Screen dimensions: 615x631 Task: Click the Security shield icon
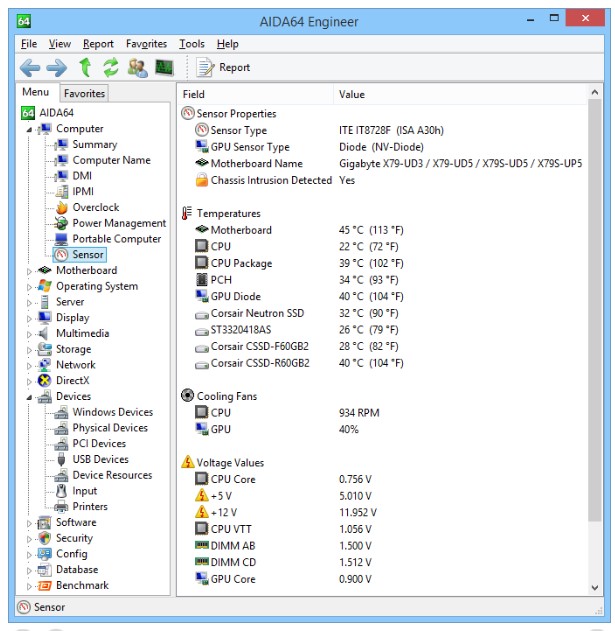pyautogui.click(x=45, y=538)
